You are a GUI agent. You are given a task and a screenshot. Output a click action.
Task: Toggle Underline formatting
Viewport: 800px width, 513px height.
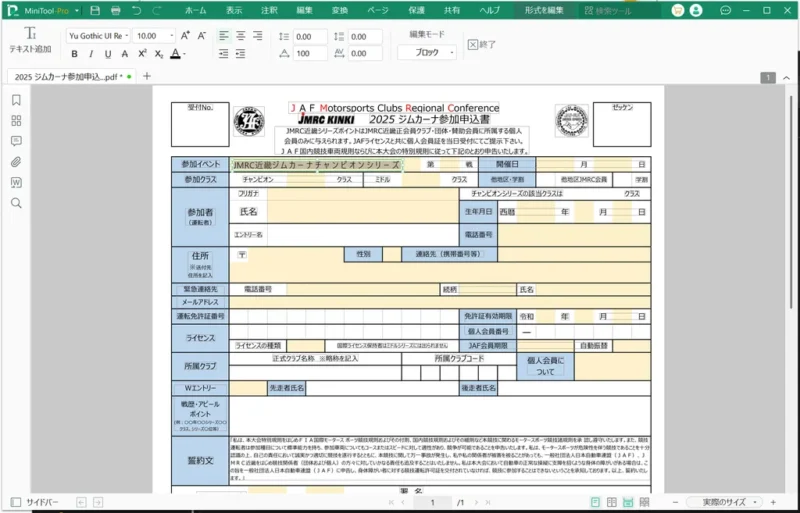(108, 54)
